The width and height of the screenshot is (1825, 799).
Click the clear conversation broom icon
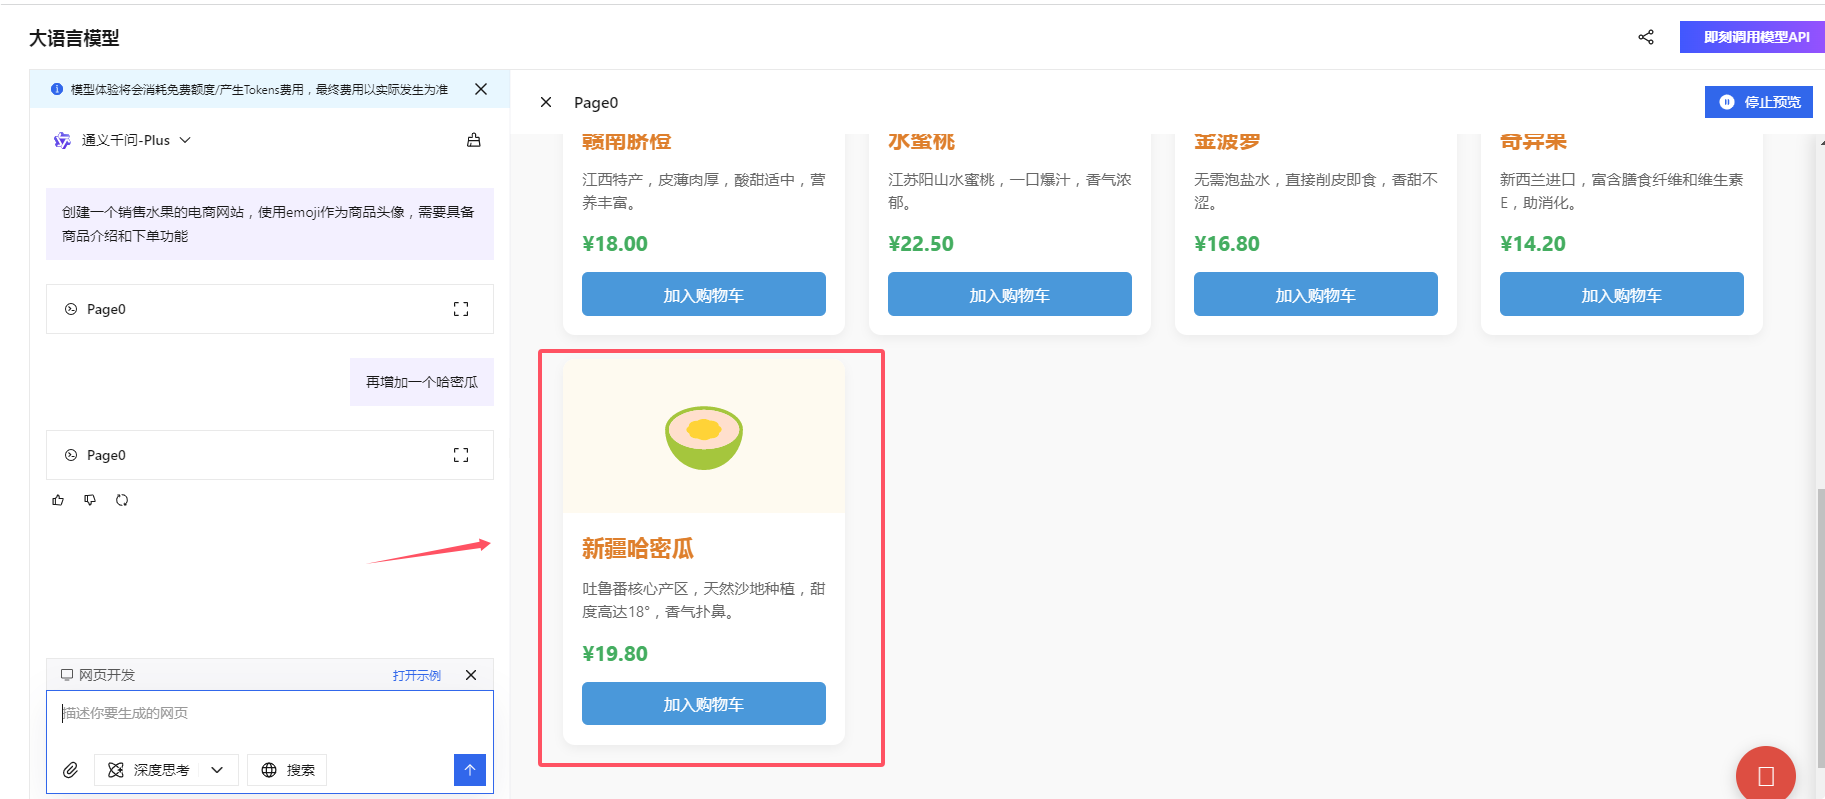click(x=474, y=140)
